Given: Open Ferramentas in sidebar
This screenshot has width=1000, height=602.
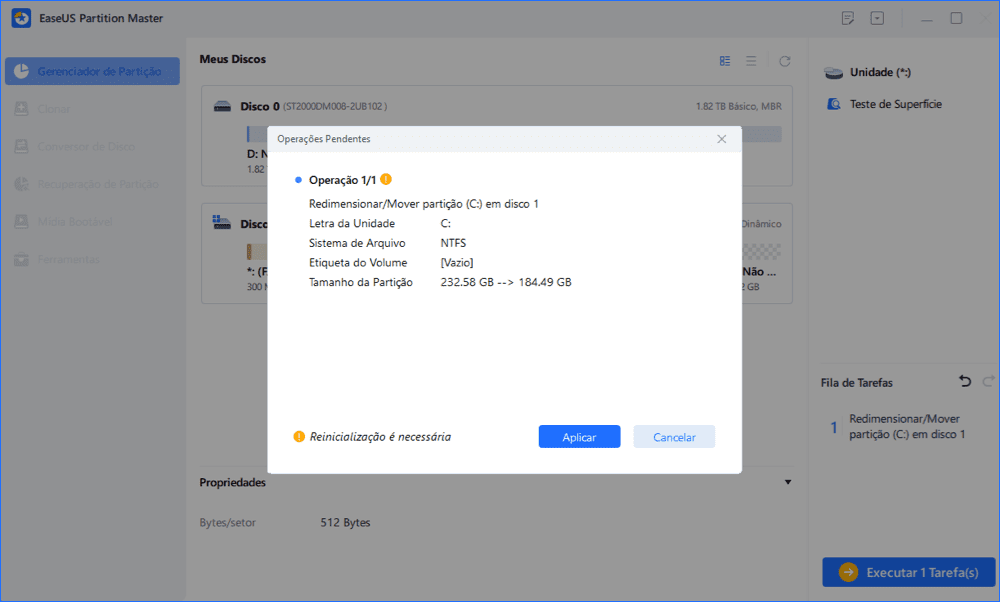Looking at the screenshot, I should [92, 260].
